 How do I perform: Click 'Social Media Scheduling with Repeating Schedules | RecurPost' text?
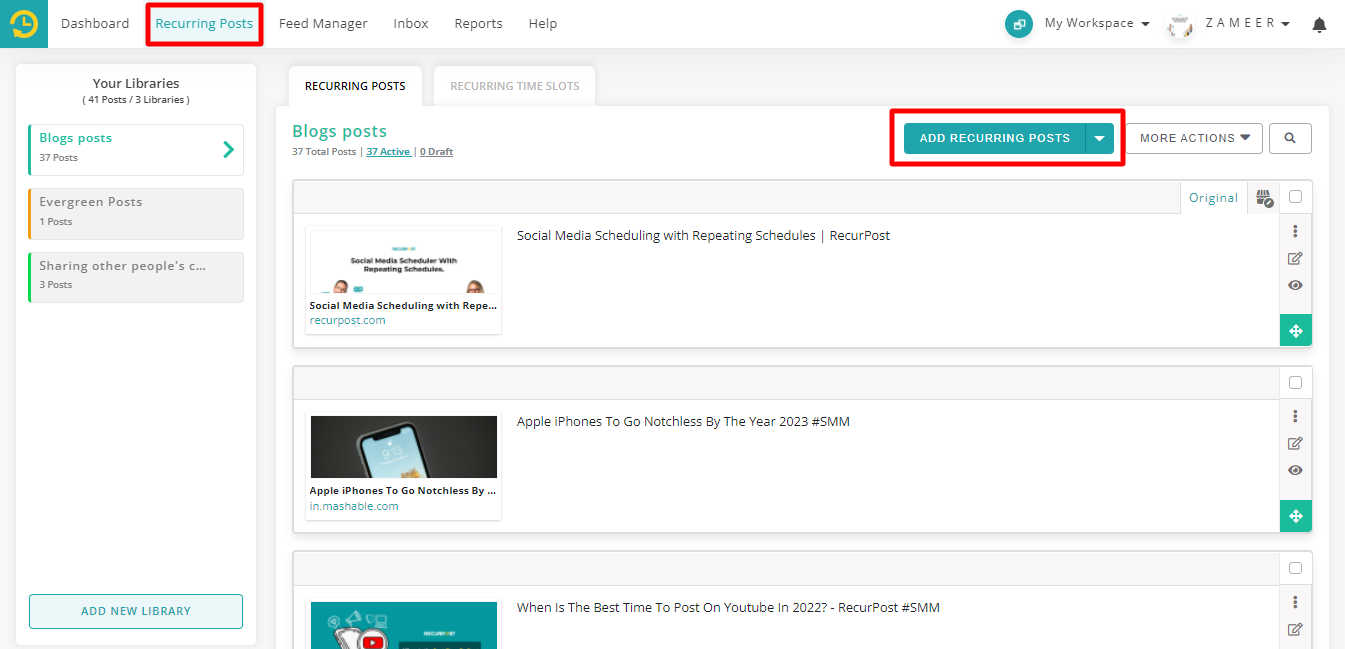click(x=703, y=236)
